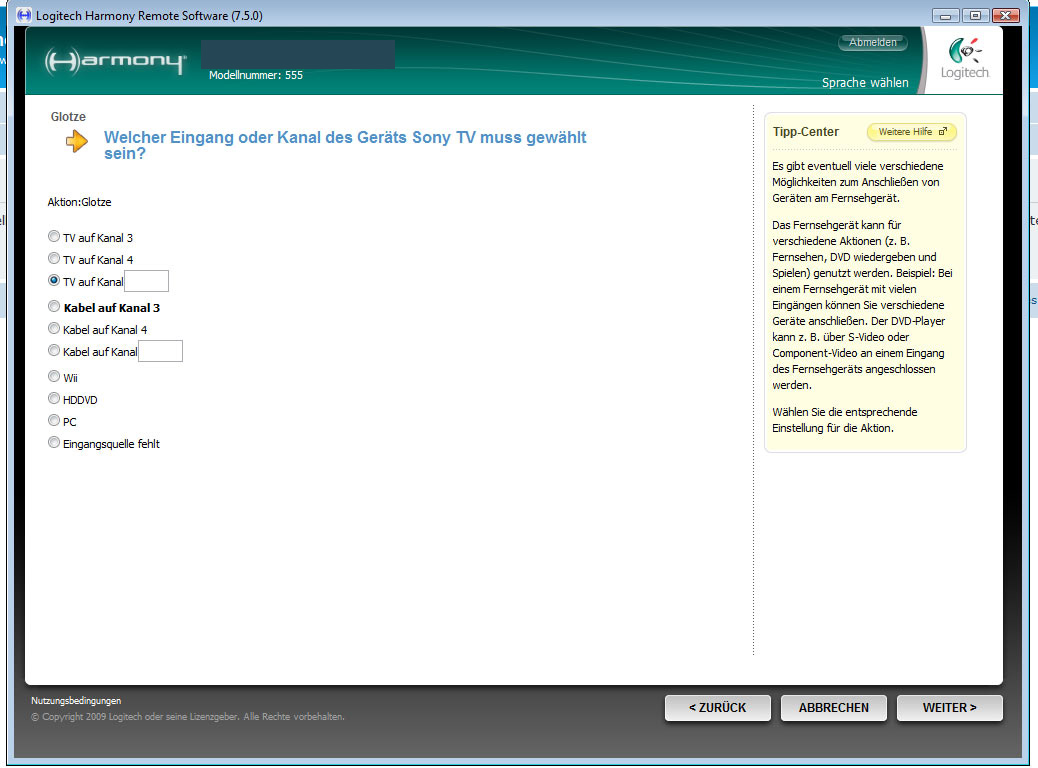Focus the Kabel auf Kanal number field
The image size is (1038, 768).
point(160,351)
